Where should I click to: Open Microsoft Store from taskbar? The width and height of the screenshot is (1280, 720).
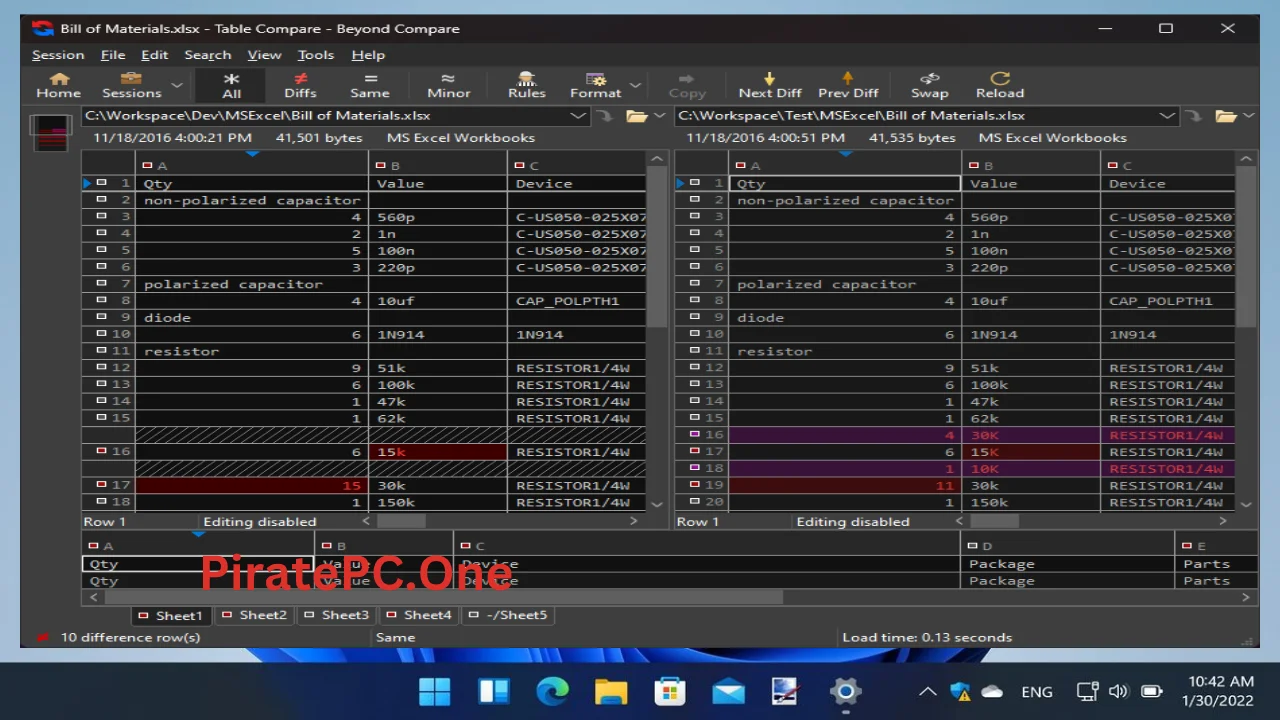coord(669,691)
